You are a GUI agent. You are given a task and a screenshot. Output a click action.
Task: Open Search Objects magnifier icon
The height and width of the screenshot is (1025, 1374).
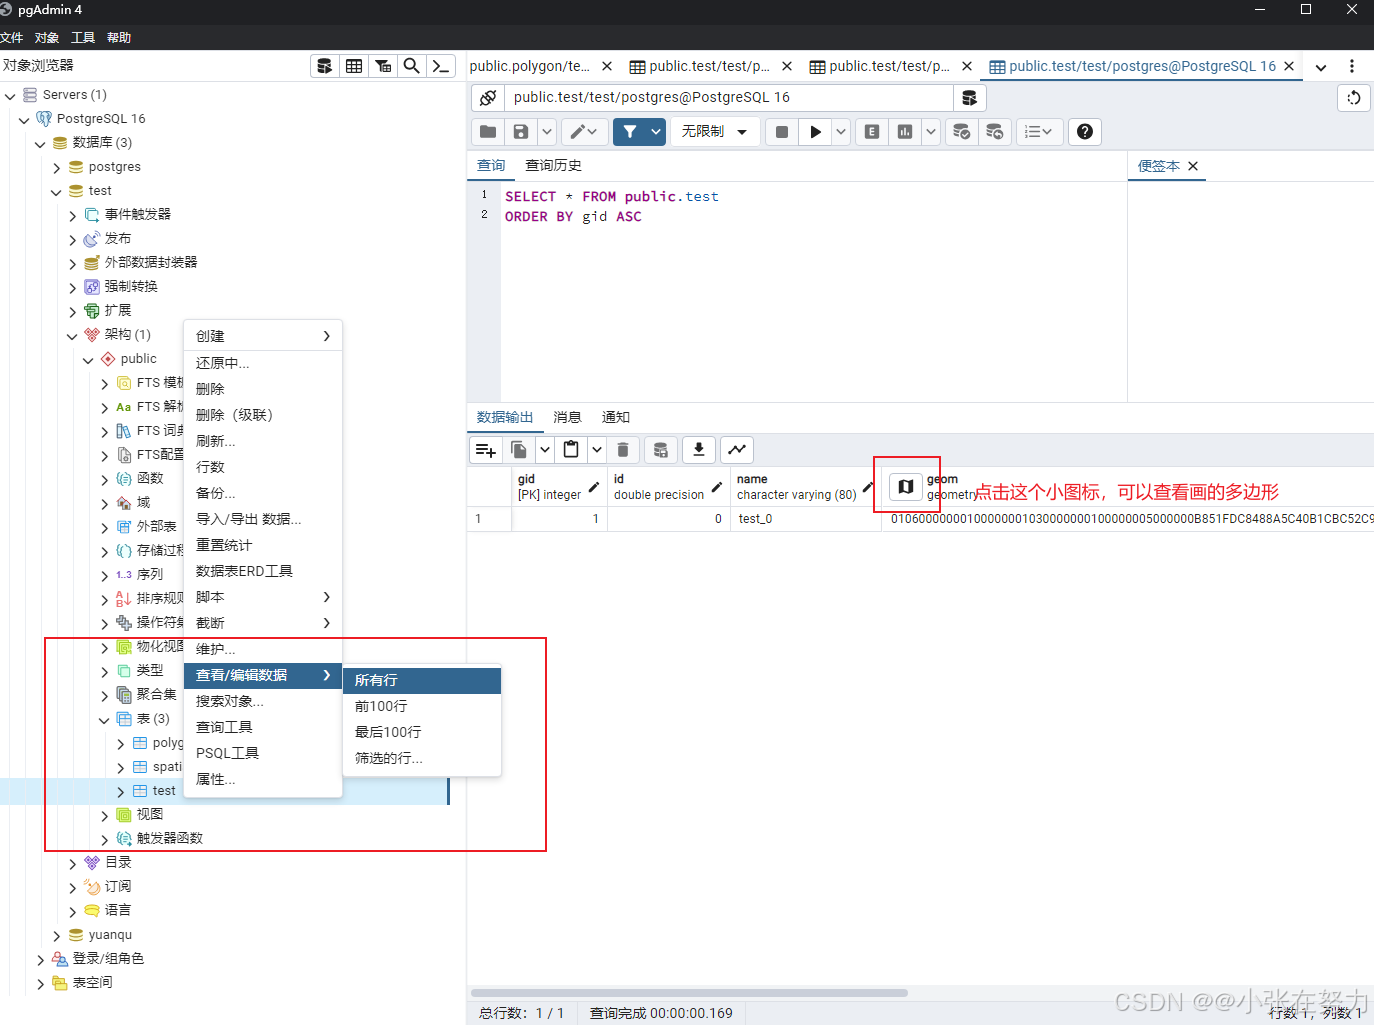[411, 66]
